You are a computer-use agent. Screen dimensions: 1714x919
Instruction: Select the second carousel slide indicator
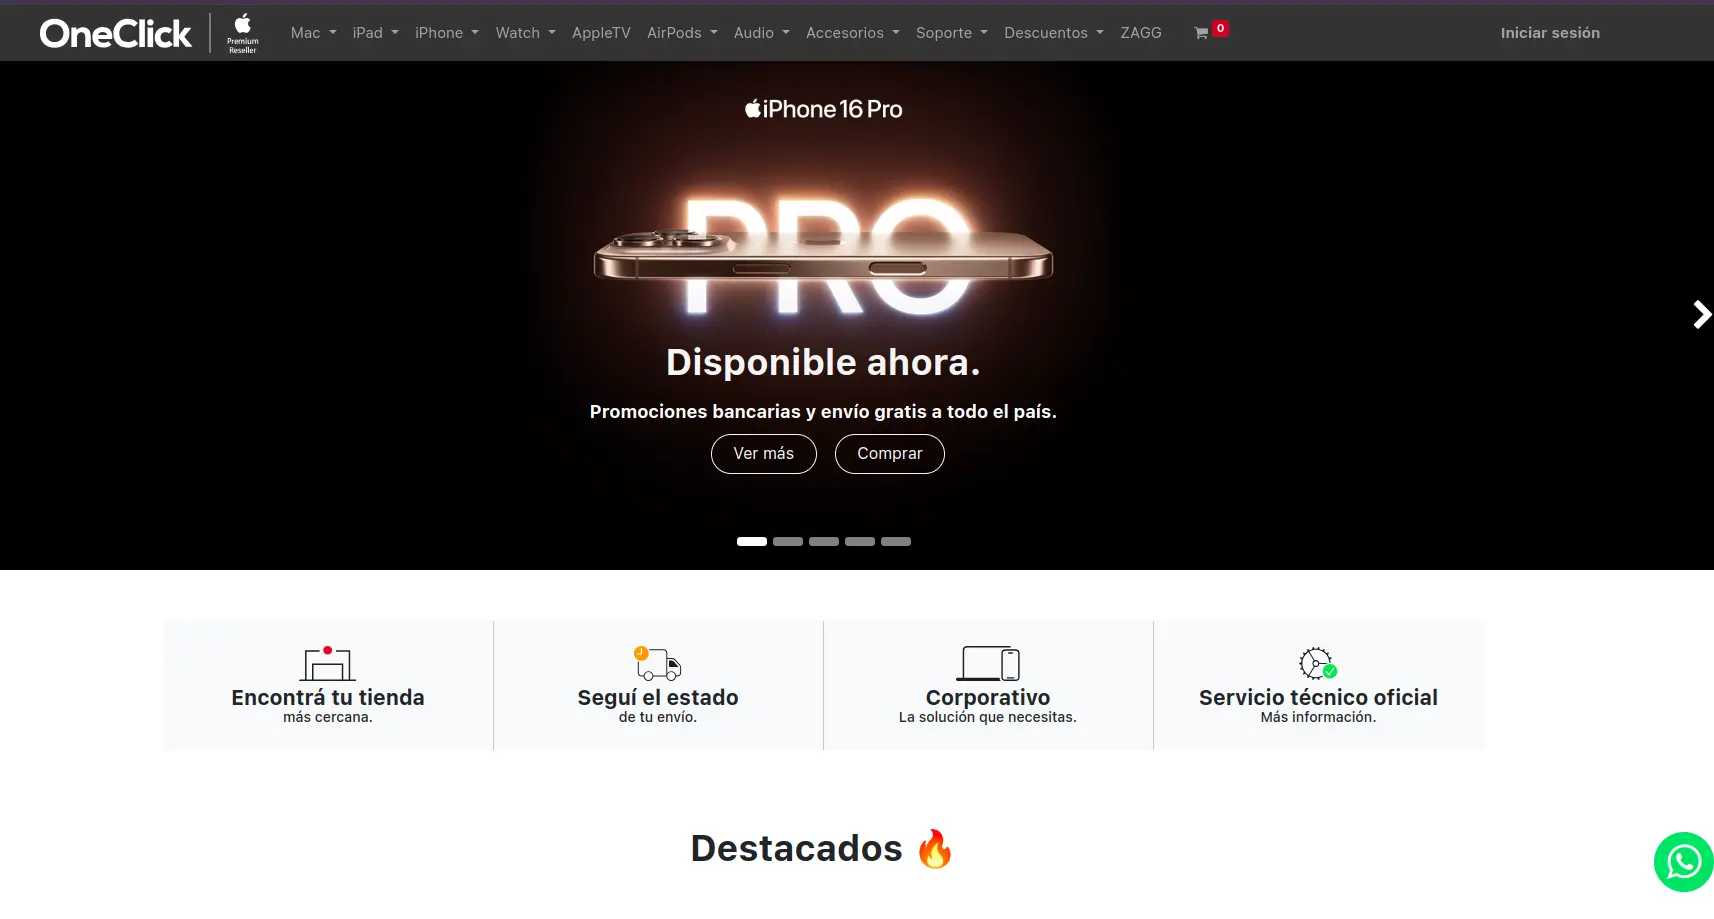[x=788, y=541]
